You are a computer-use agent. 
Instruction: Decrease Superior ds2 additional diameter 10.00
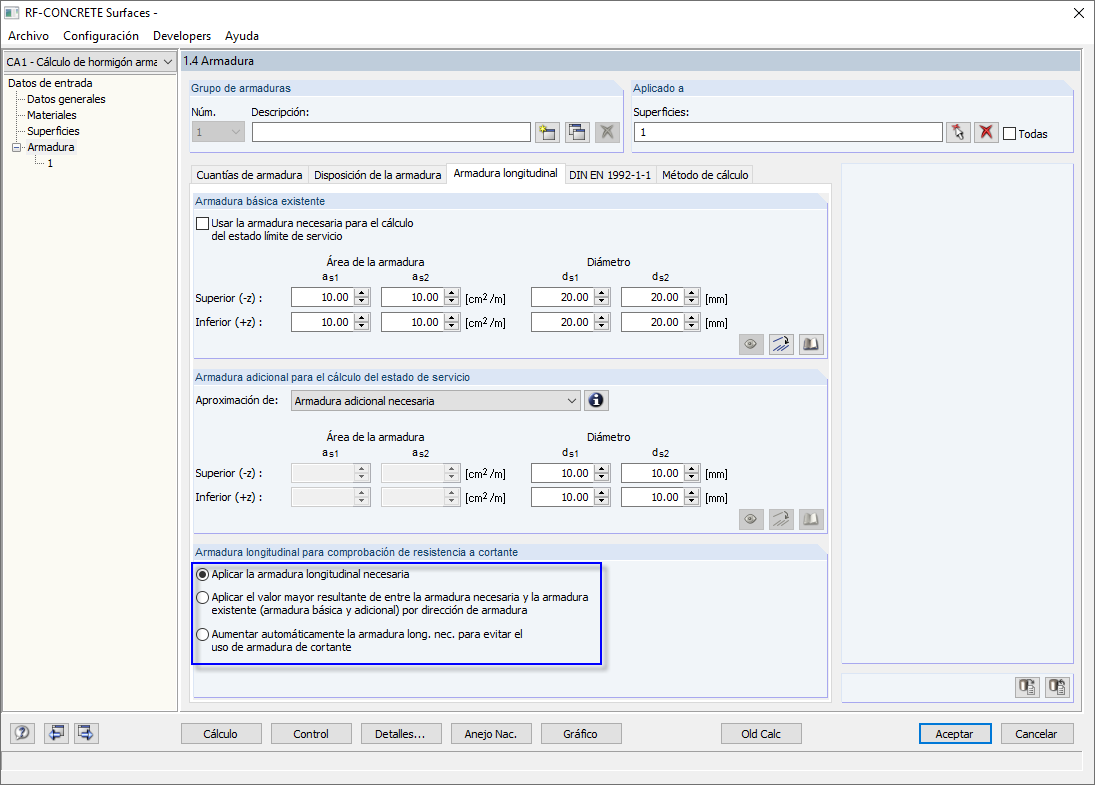coord(691,478)
